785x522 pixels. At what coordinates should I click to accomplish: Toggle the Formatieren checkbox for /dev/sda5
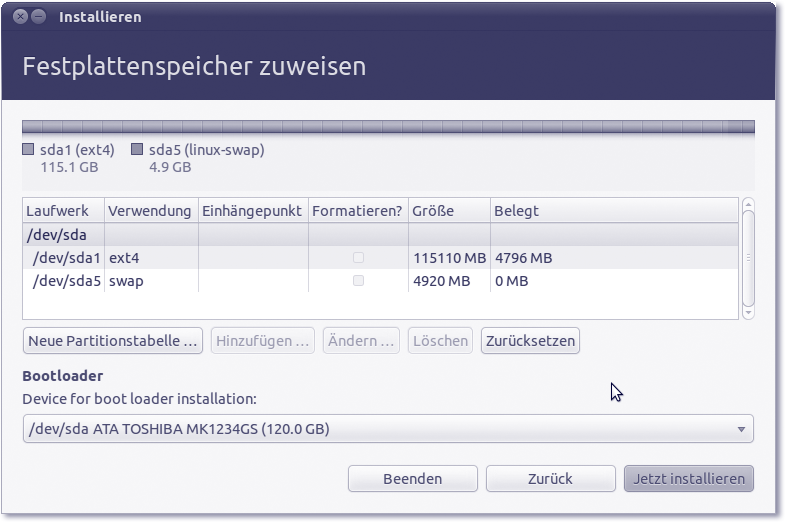(x=358, y=281)
